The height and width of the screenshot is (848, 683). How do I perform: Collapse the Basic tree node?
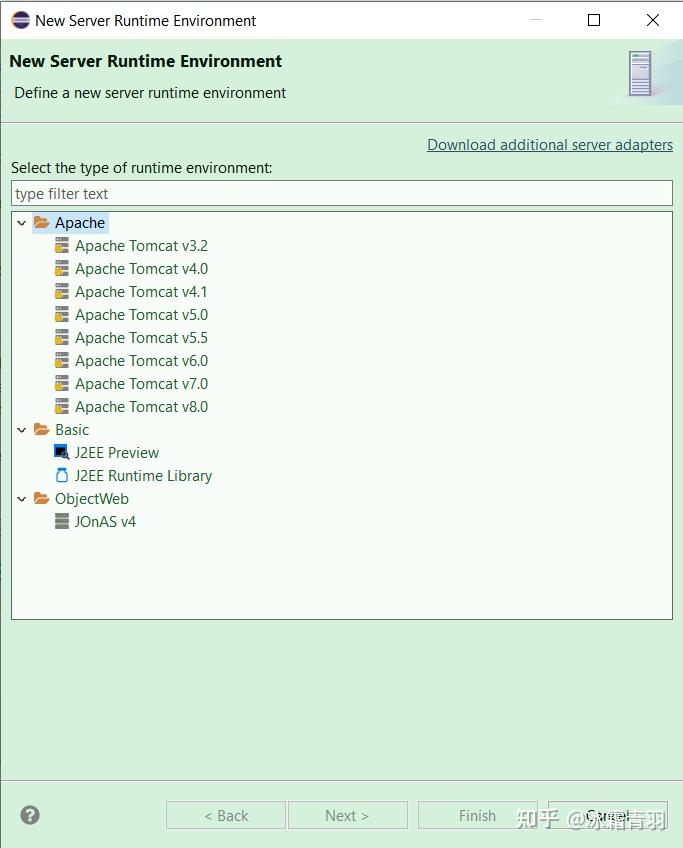click(22, 430)
